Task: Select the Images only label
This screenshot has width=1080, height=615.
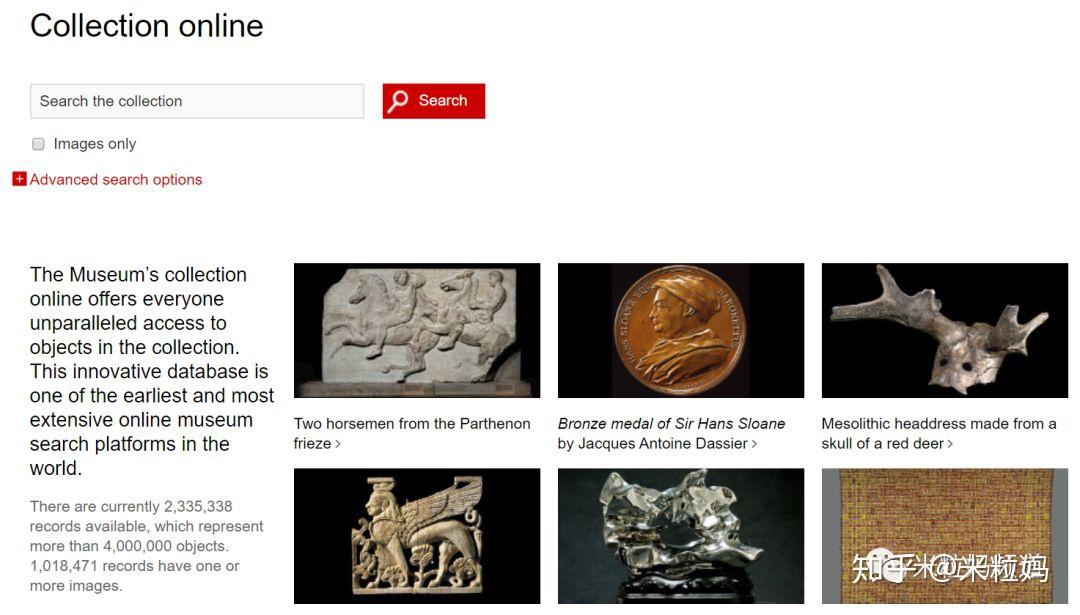Action: [x=95, y=144]
